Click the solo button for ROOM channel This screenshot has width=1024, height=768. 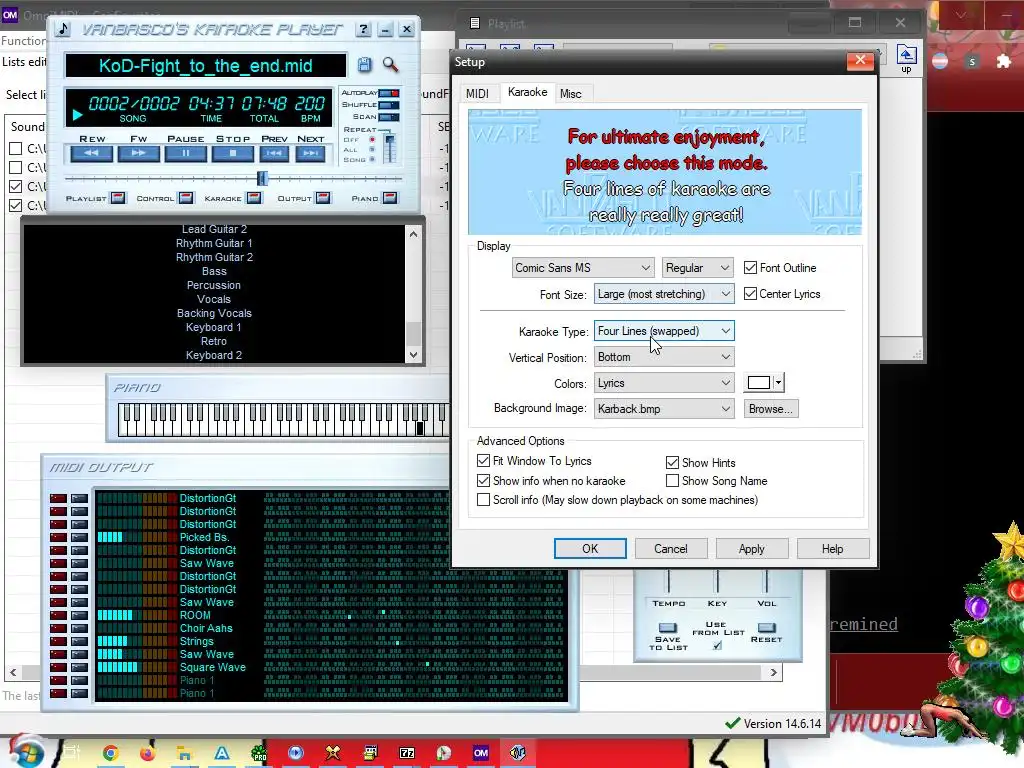(79, 615)
